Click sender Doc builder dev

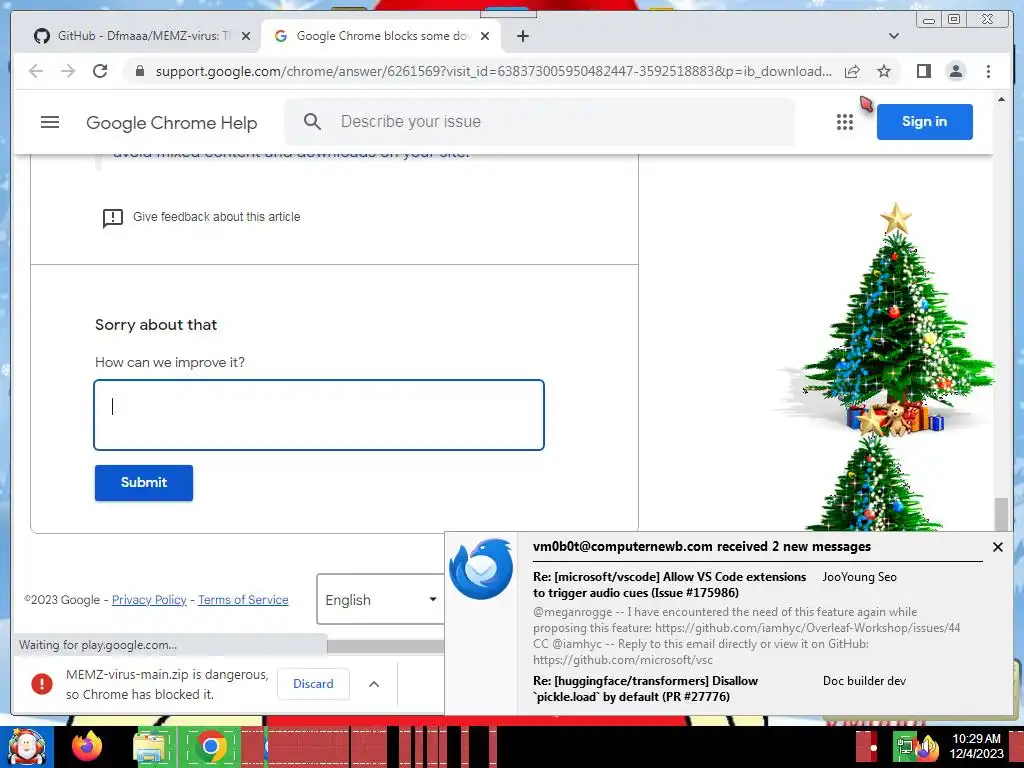pyautogui.click(x=864, y=680)
